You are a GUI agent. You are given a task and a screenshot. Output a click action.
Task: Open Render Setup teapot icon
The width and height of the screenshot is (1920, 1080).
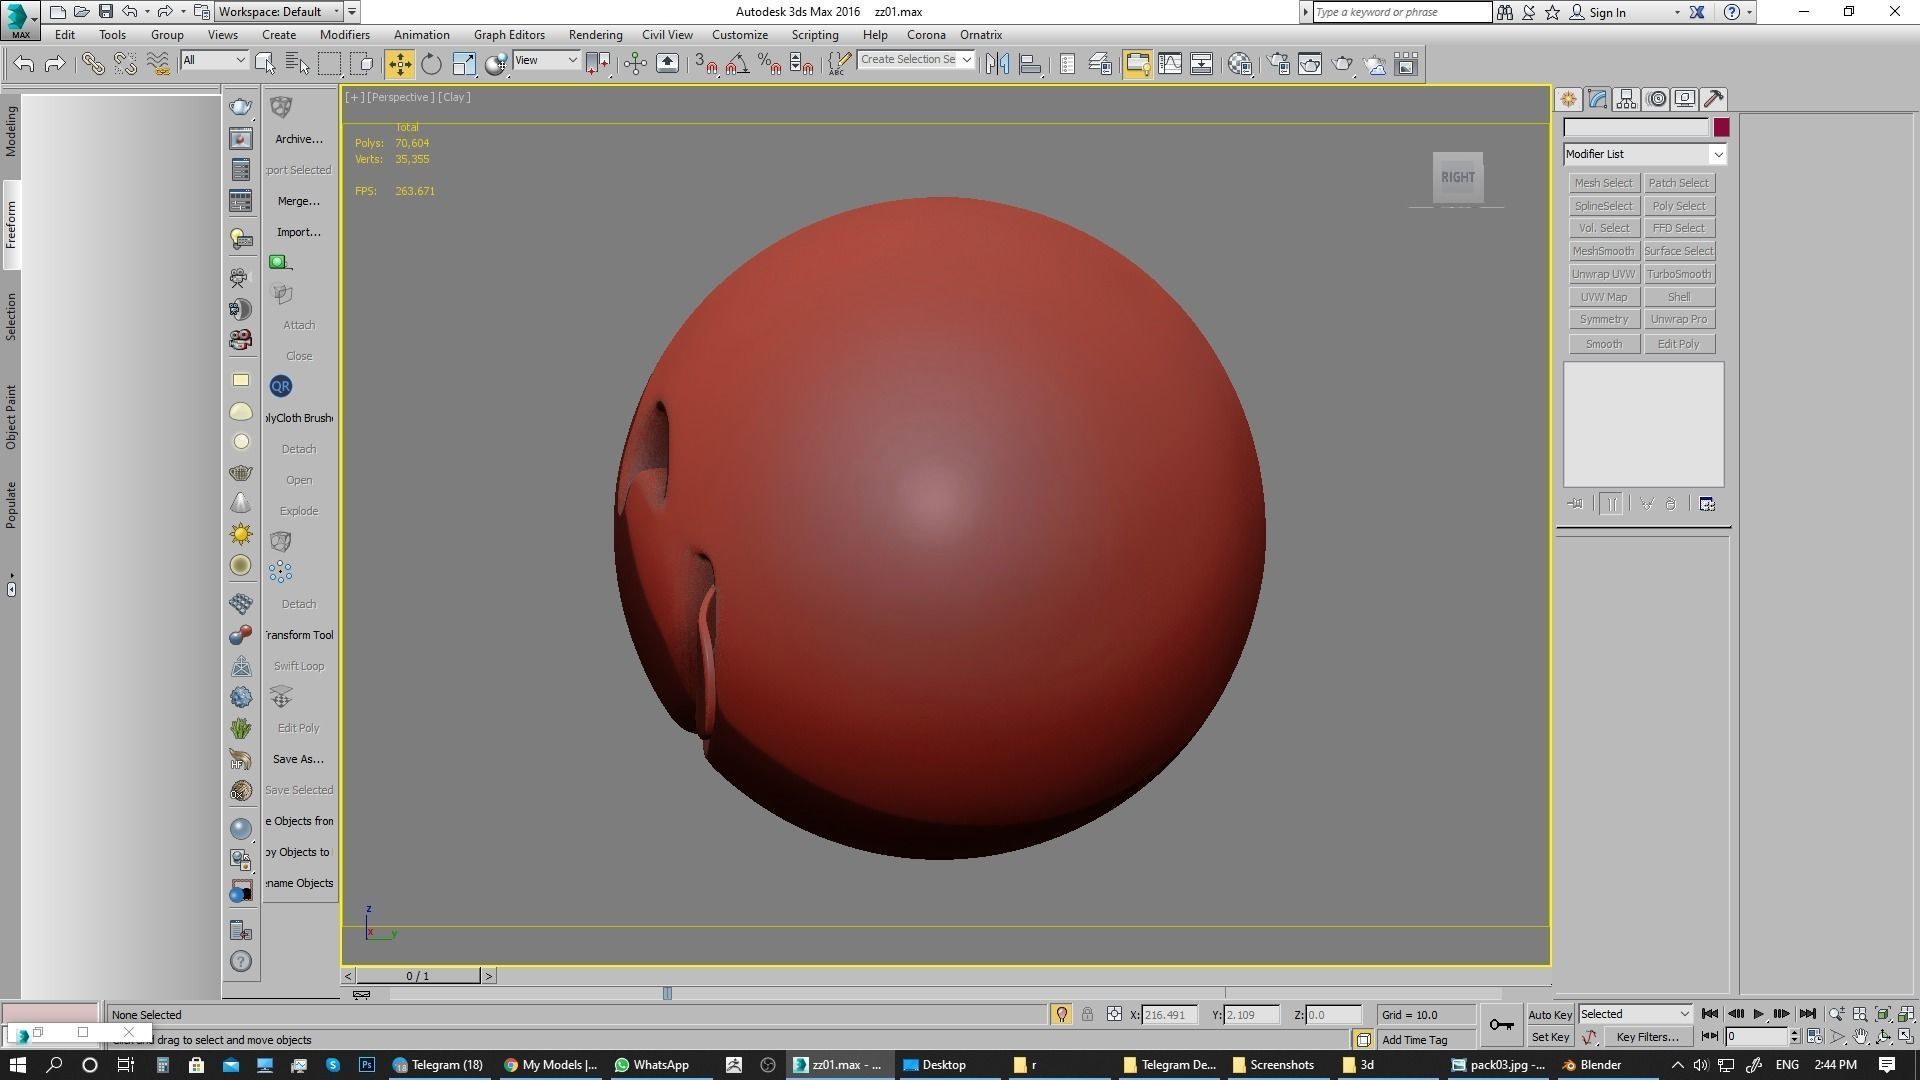coord(1278,64)
